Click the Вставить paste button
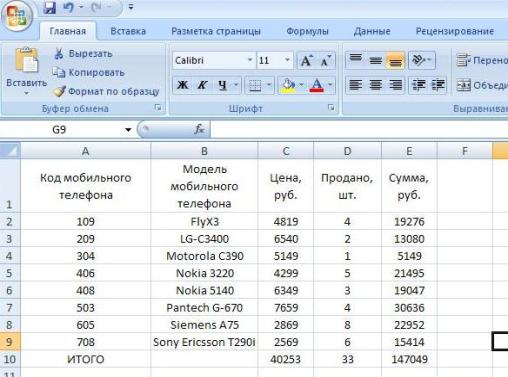The height and width of the screenshot is (377, 508). (27, 71)
